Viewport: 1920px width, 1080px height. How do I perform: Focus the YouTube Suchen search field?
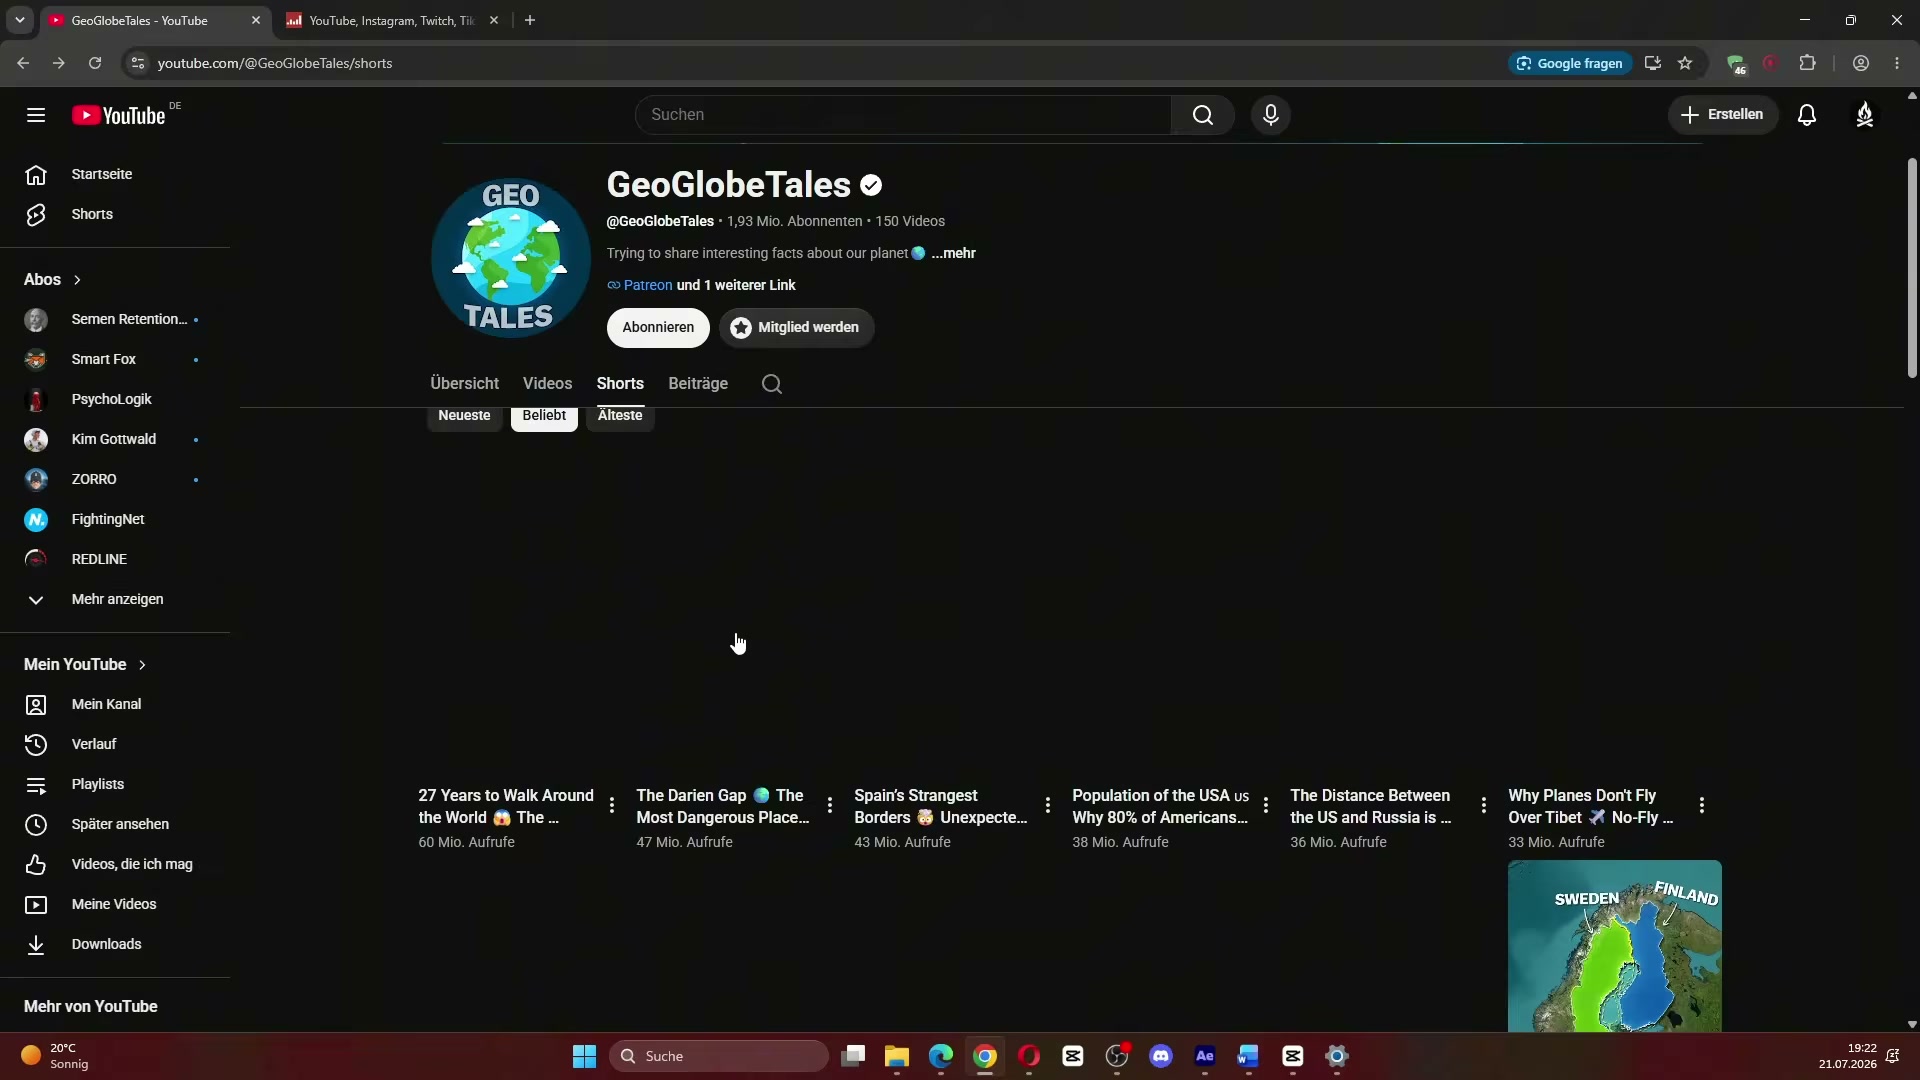coord(903,115)
